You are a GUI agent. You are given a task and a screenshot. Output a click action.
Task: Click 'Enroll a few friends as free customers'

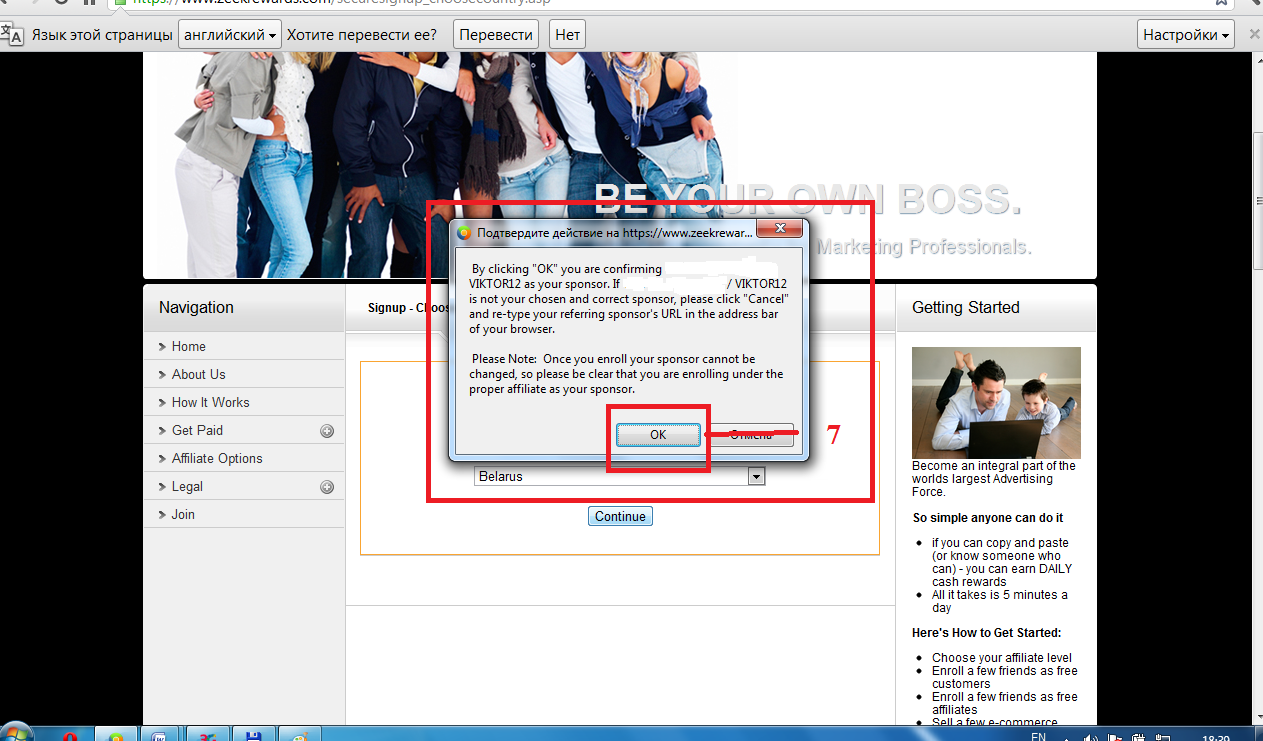1005,678
